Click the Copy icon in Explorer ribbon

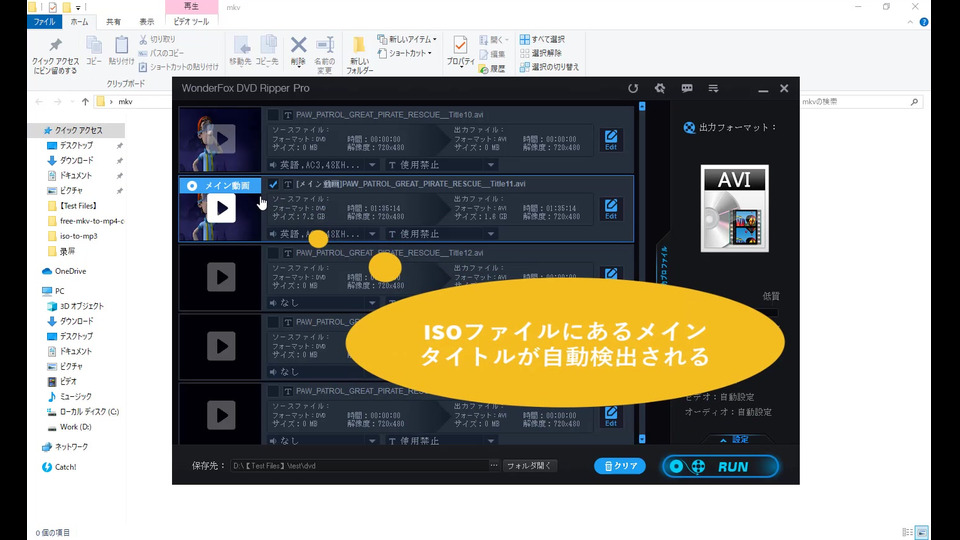coord(94,50)
